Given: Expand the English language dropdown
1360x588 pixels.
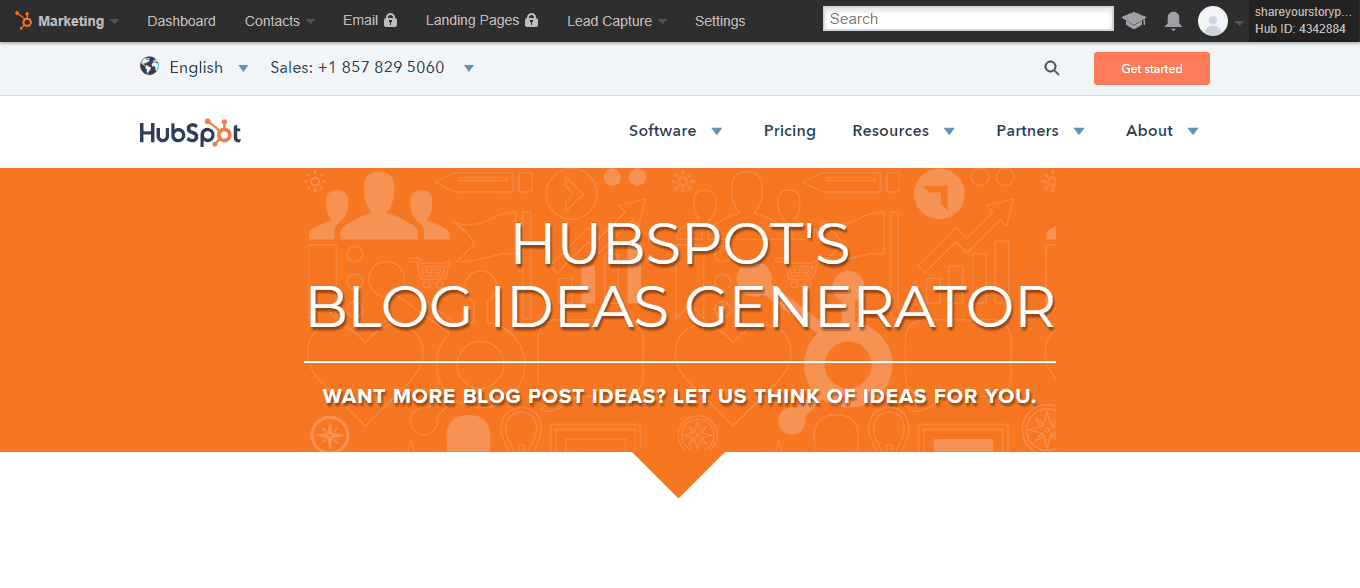Looking at the screenshot, I should pyautogui.click(x=242, y=68).
